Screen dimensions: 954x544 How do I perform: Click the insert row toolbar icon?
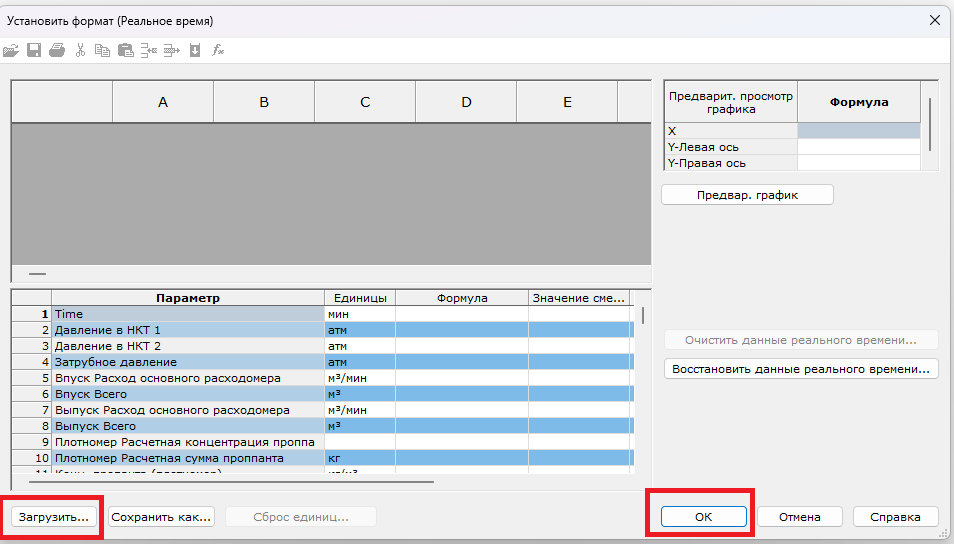tap(149, 50)
